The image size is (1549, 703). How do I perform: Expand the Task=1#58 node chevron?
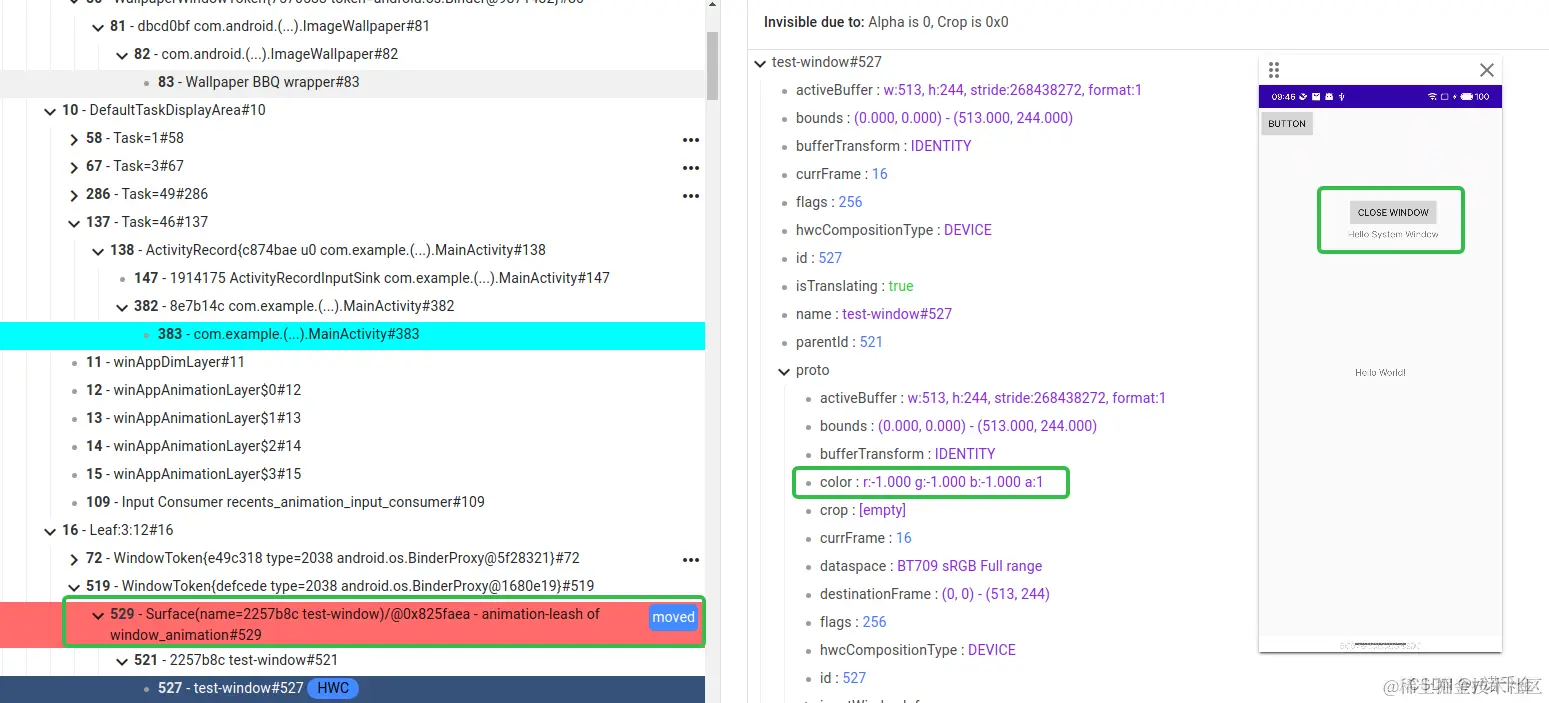[x=74, y=139]
